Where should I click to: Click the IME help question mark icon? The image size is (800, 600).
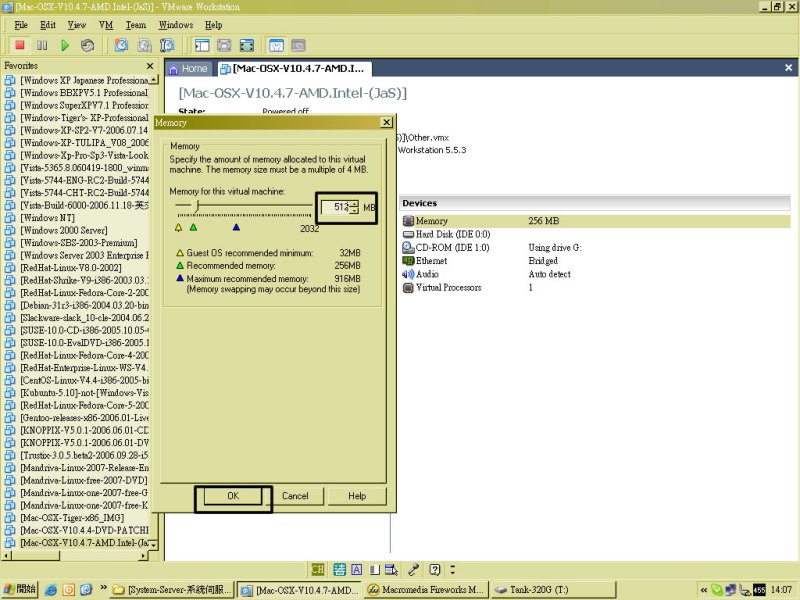point(434,569)
